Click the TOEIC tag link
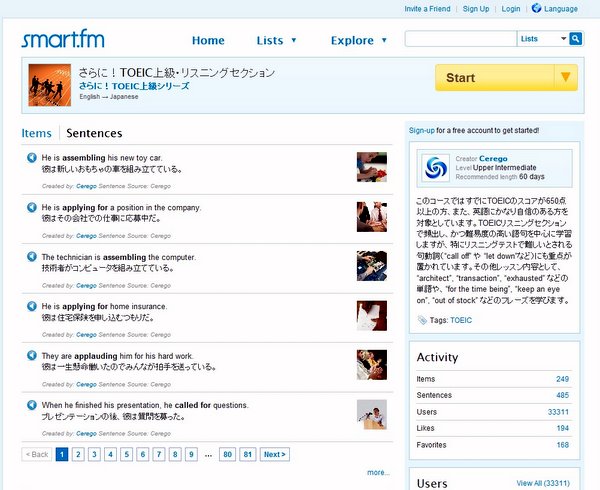Viewport: 600px width, 490px height. click(x=461, y=320)
